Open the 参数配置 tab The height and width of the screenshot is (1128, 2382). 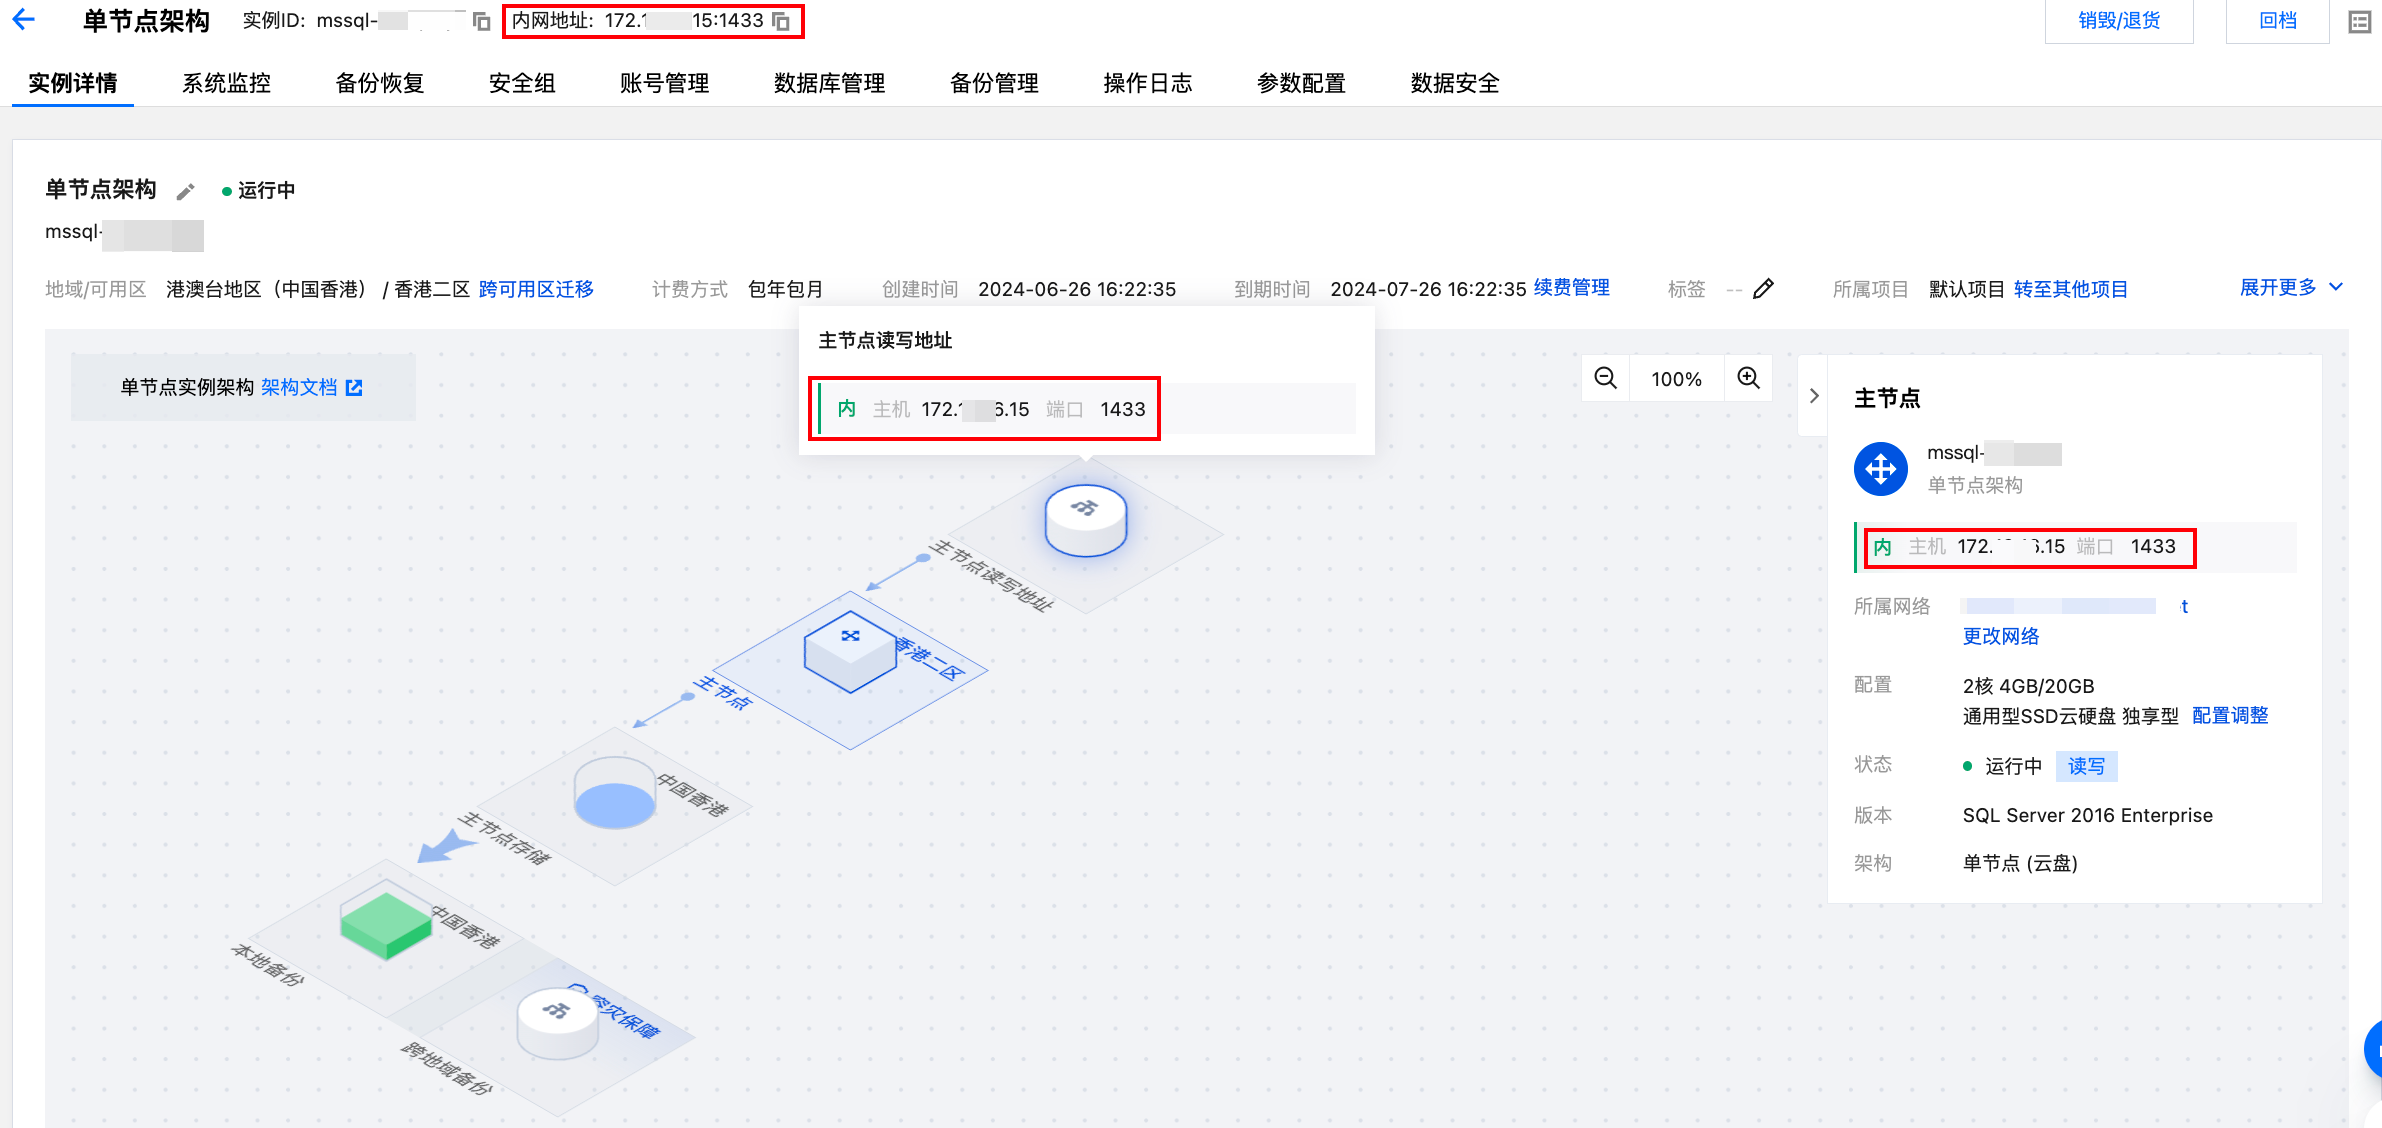pos(1300,83)
